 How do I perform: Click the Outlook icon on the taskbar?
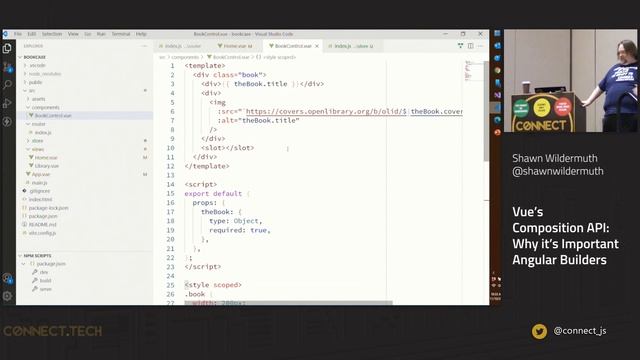pos(497,46)
